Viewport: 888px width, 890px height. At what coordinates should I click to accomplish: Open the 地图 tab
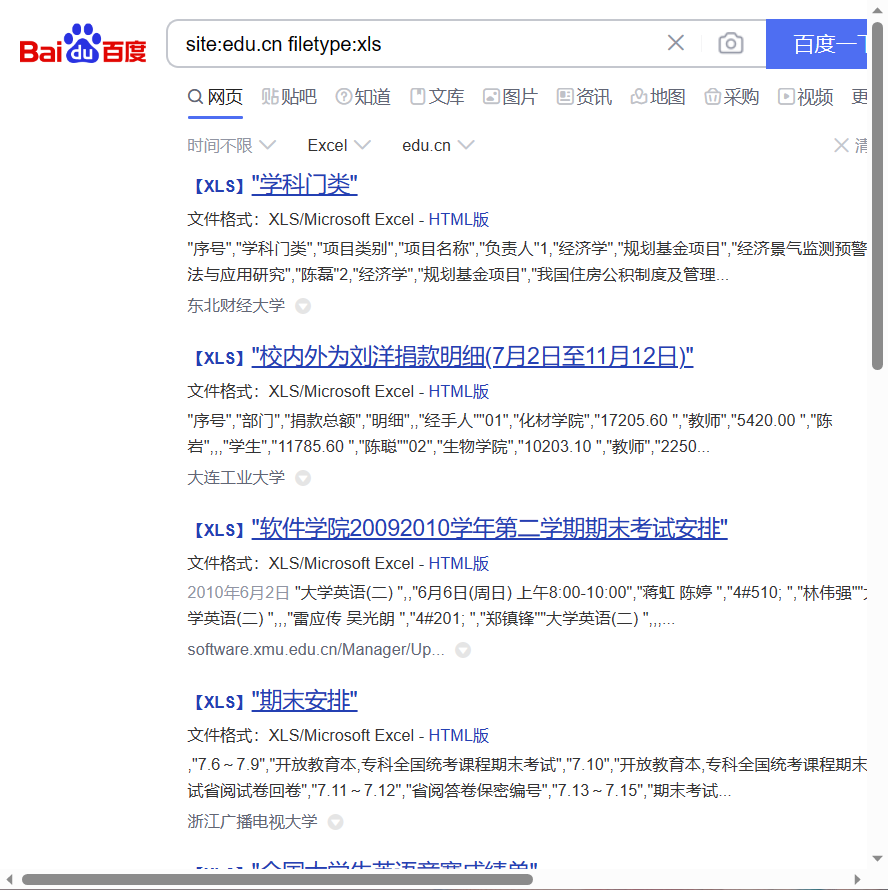[657, 97]
